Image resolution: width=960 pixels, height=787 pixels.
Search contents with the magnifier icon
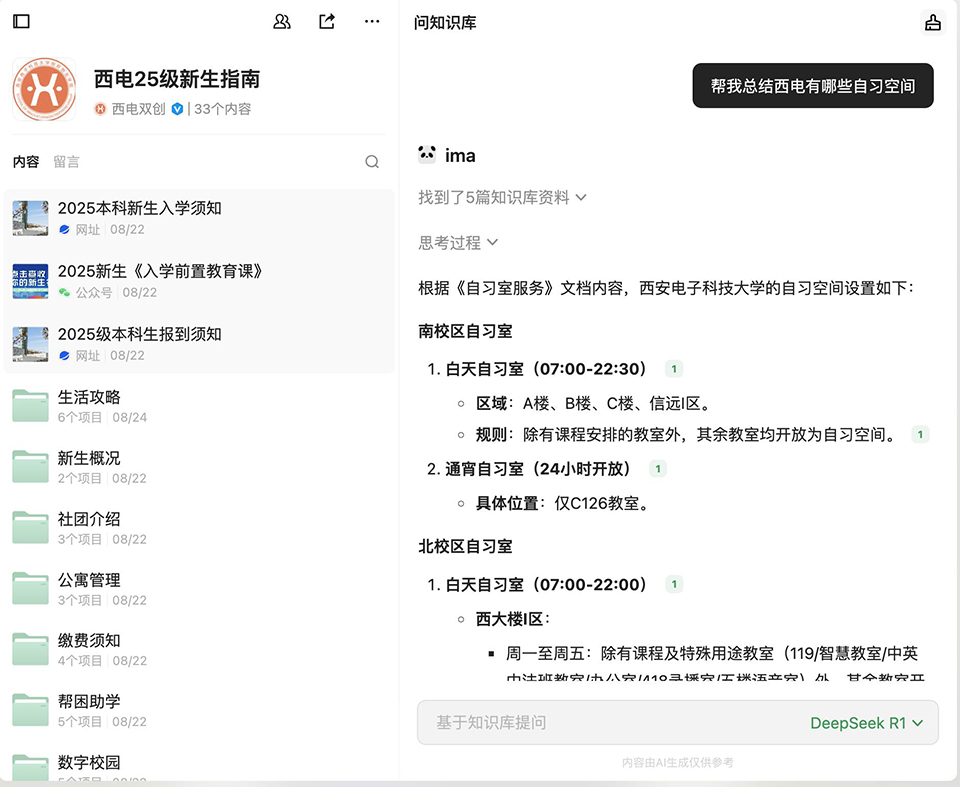372,162
